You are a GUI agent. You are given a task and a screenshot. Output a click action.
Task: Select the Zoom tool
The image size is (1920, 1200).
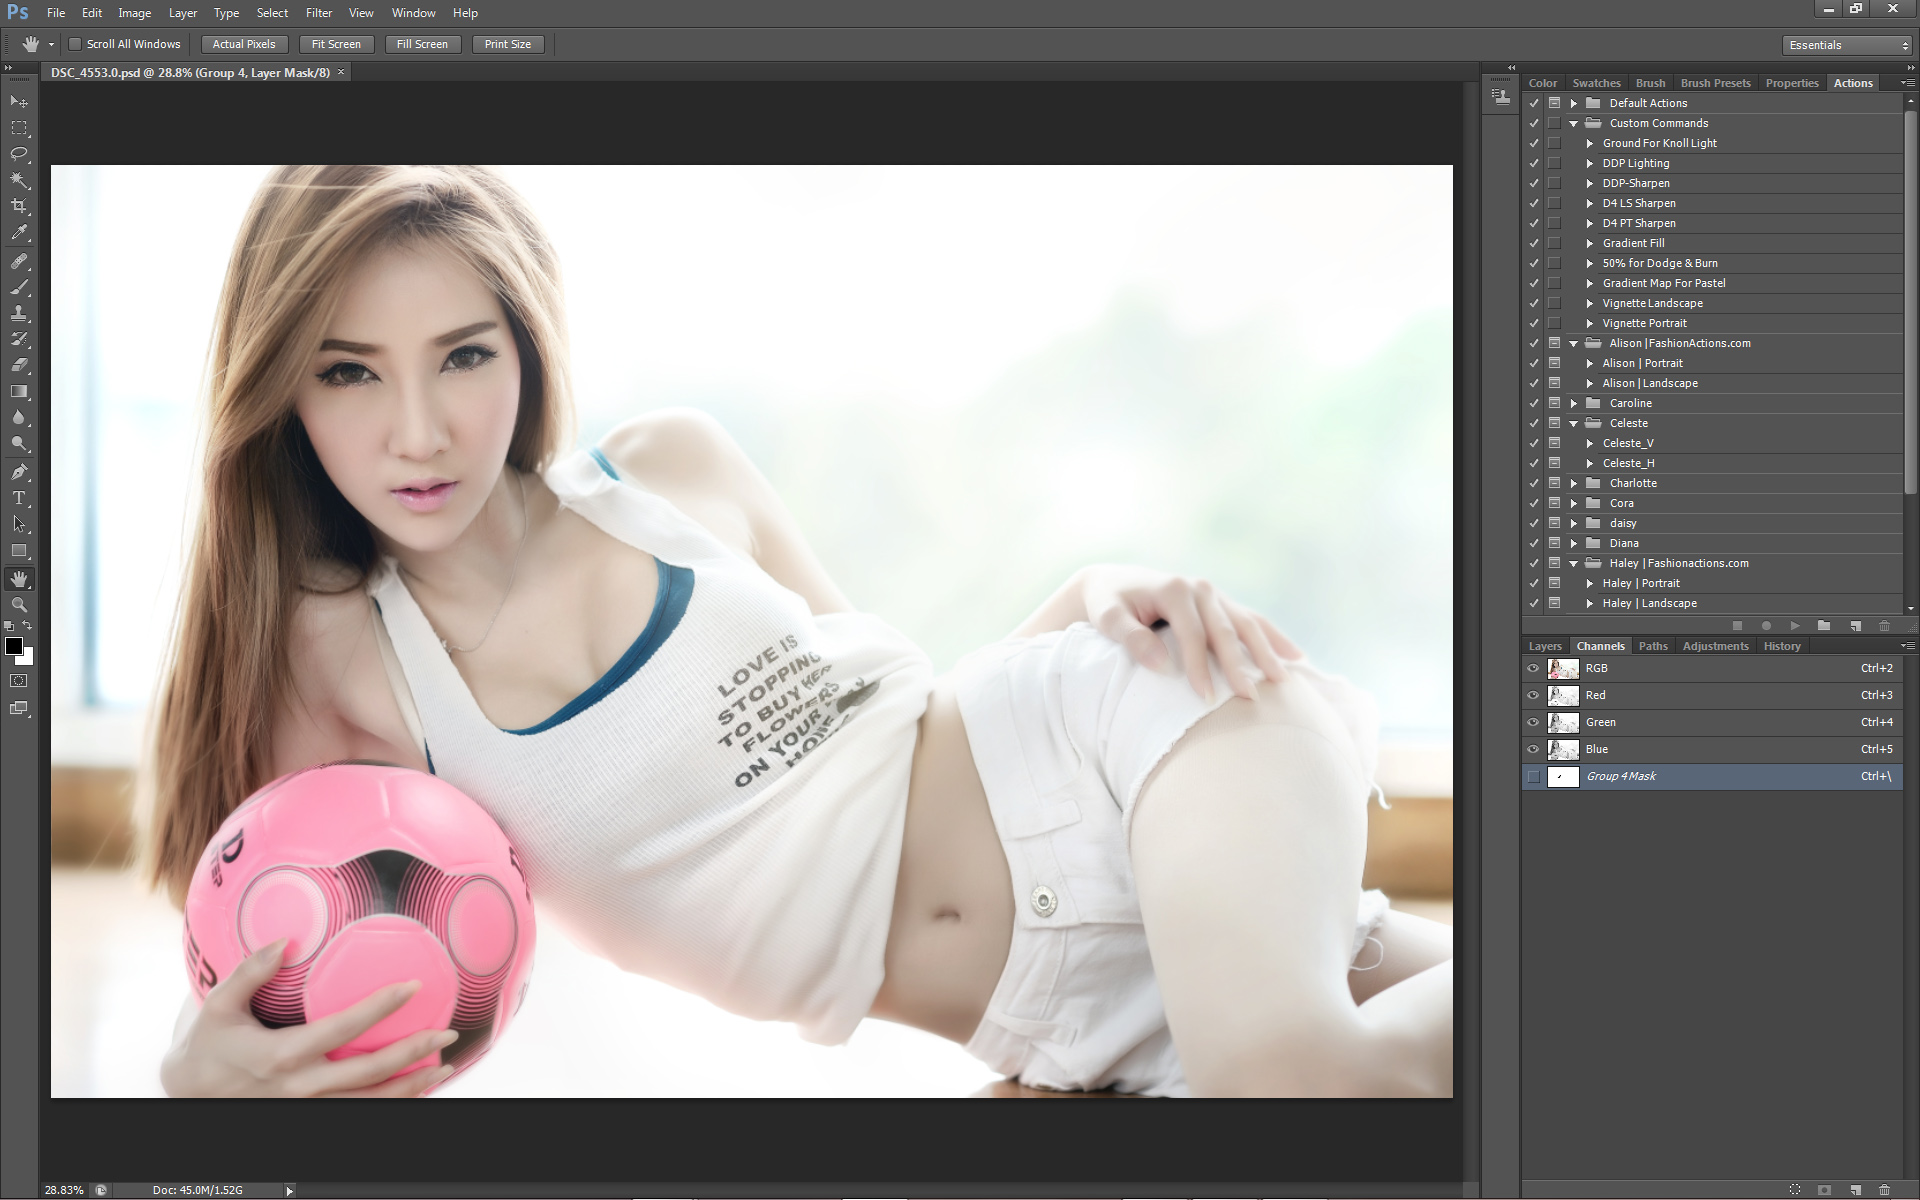(19, 605)
